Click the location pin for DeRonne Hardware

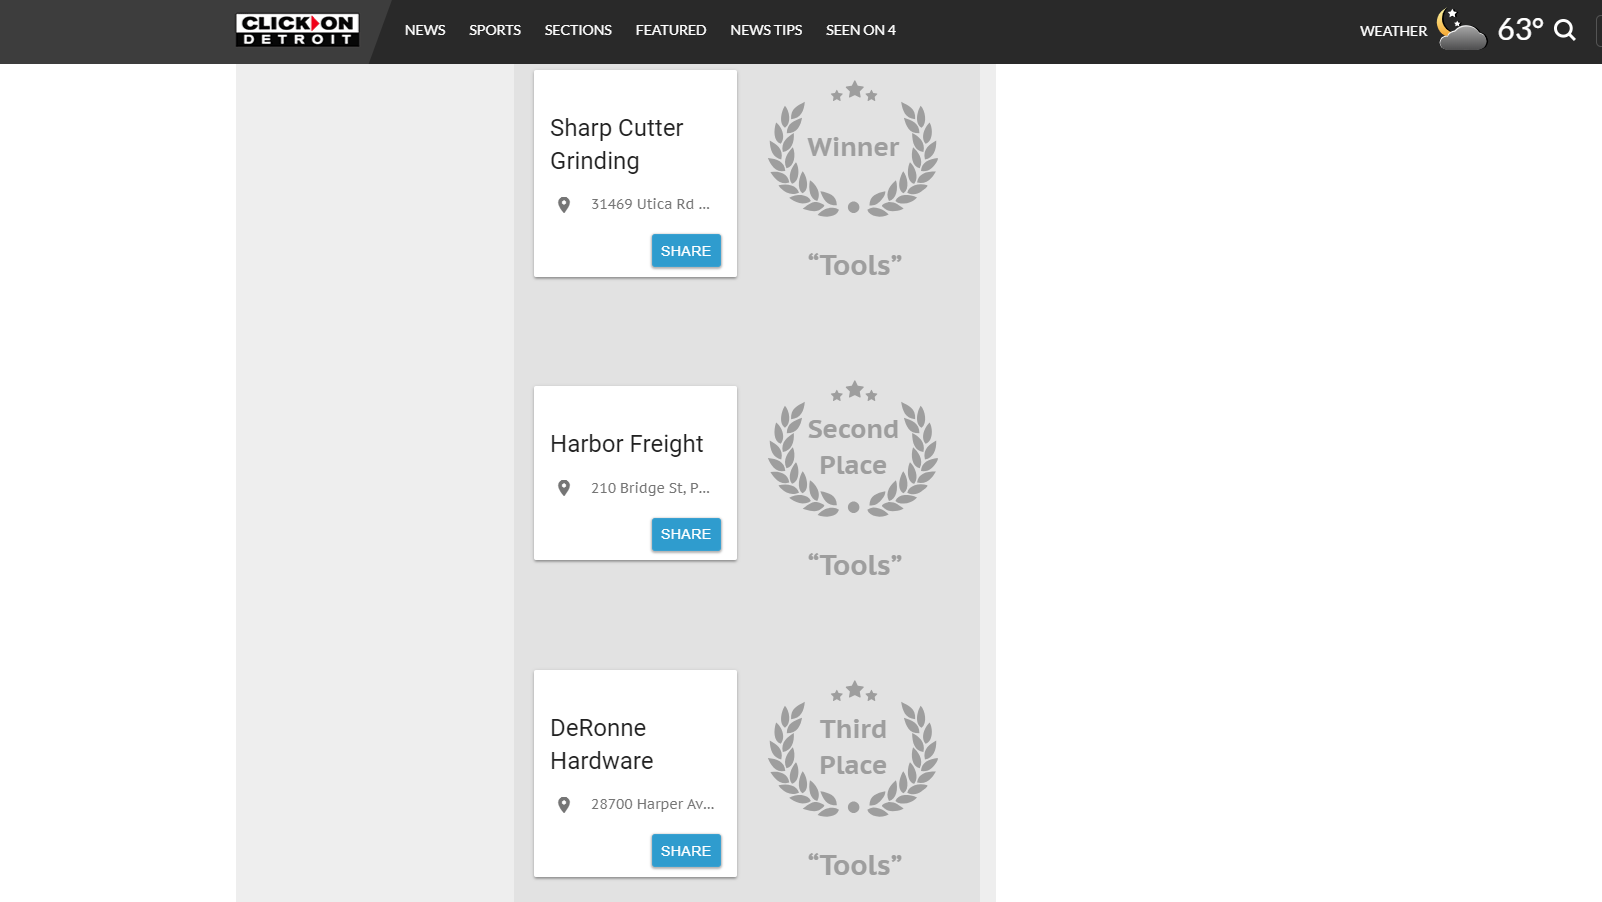[563, 804]
